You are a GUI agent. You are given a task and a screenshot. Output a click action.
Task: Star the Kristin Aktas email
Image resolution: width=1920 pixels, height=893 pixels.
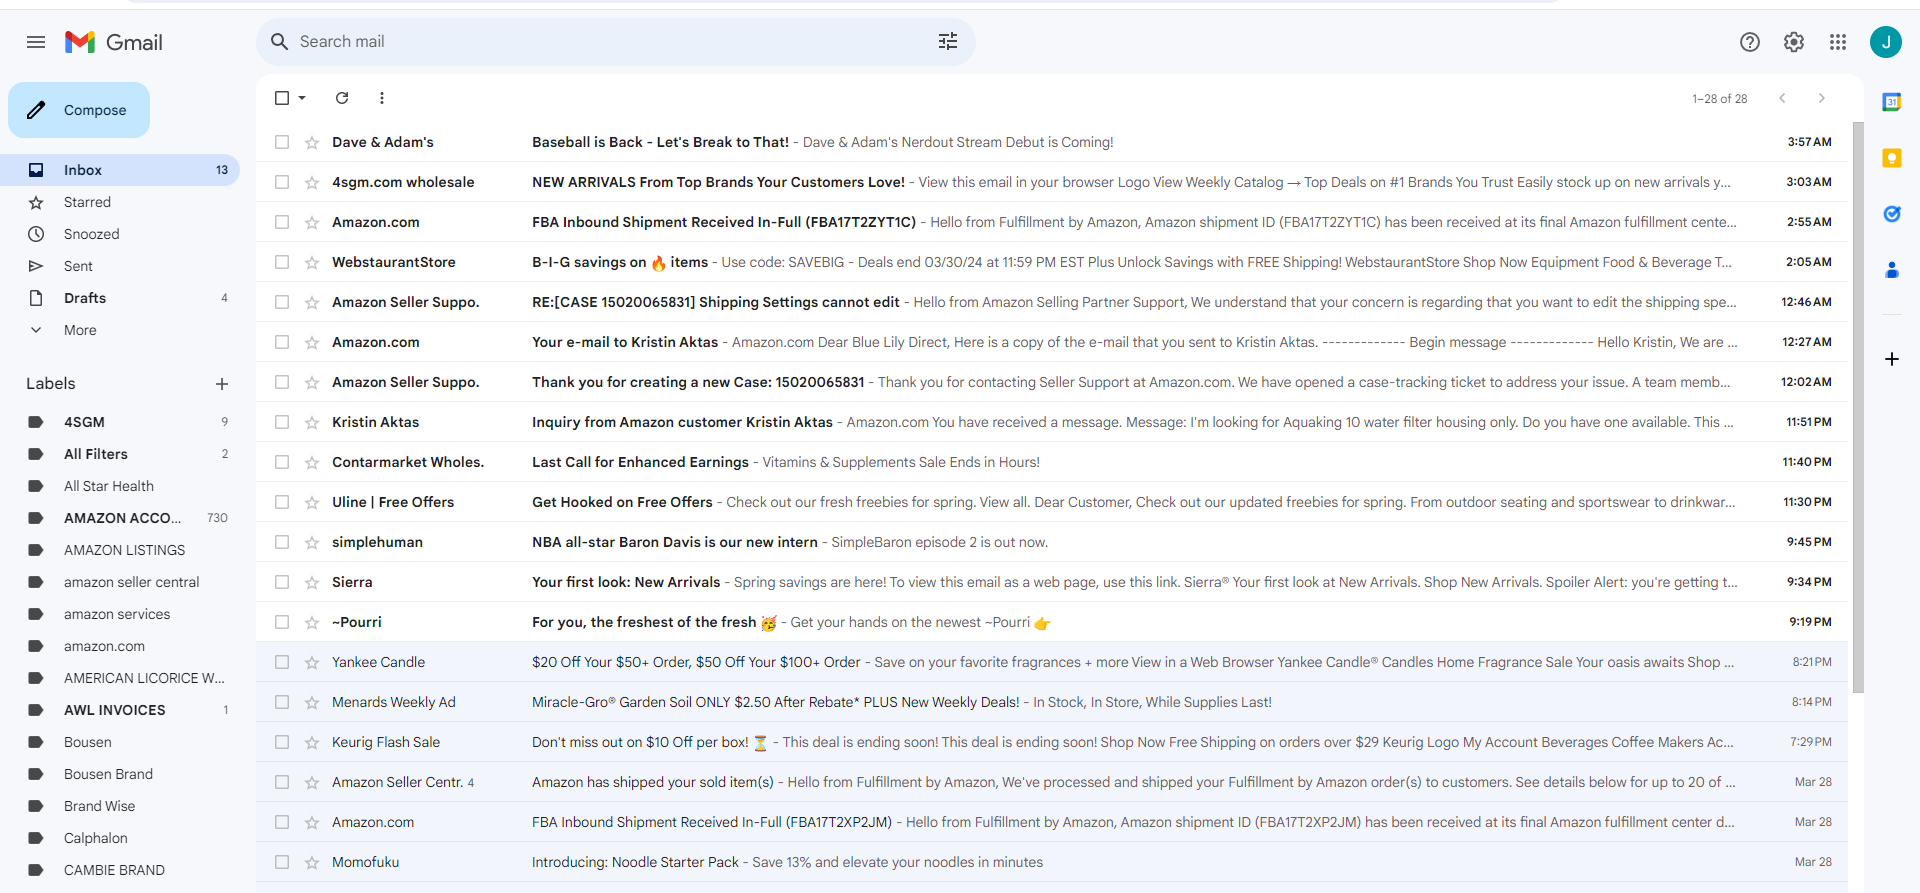(x=312, y=423)
